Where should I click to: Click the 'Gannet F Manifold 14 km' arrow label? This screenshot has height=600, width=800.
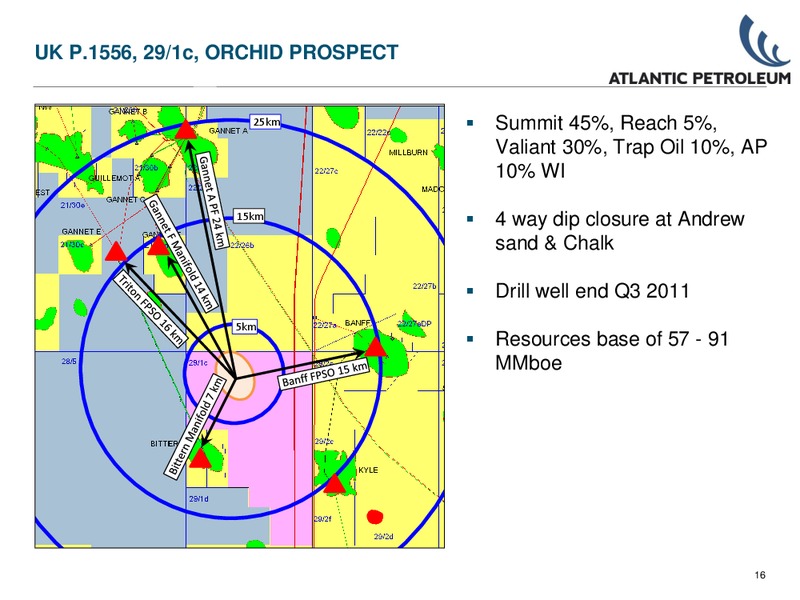click(x=180, y=254)
